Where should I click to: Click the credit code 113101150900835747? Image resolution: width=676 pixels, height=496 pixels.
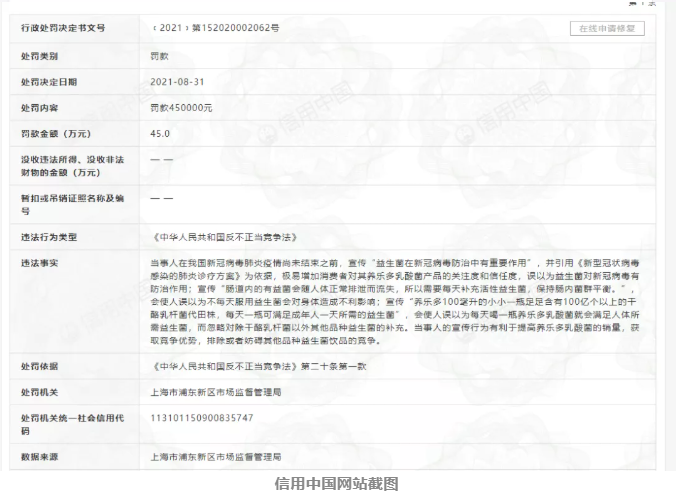pos(202,418)
